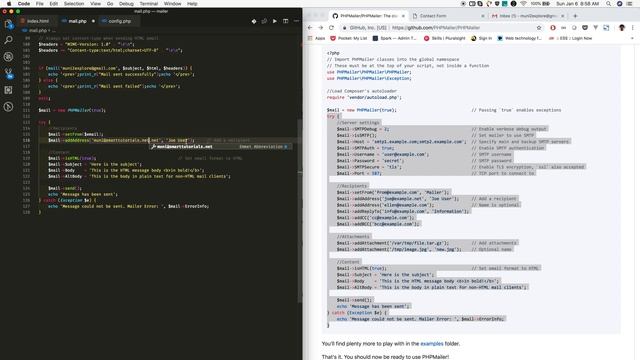Open the Terminal menu
This screenshot has width=640, height=360.
pyautogui.click(x=149, y=4)
